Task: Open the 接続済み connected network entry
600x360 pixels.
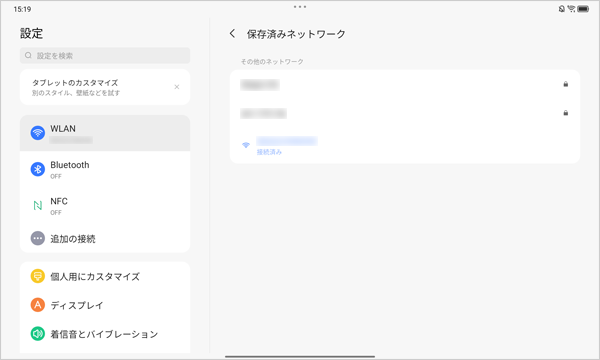Action: tap(405, 145)
